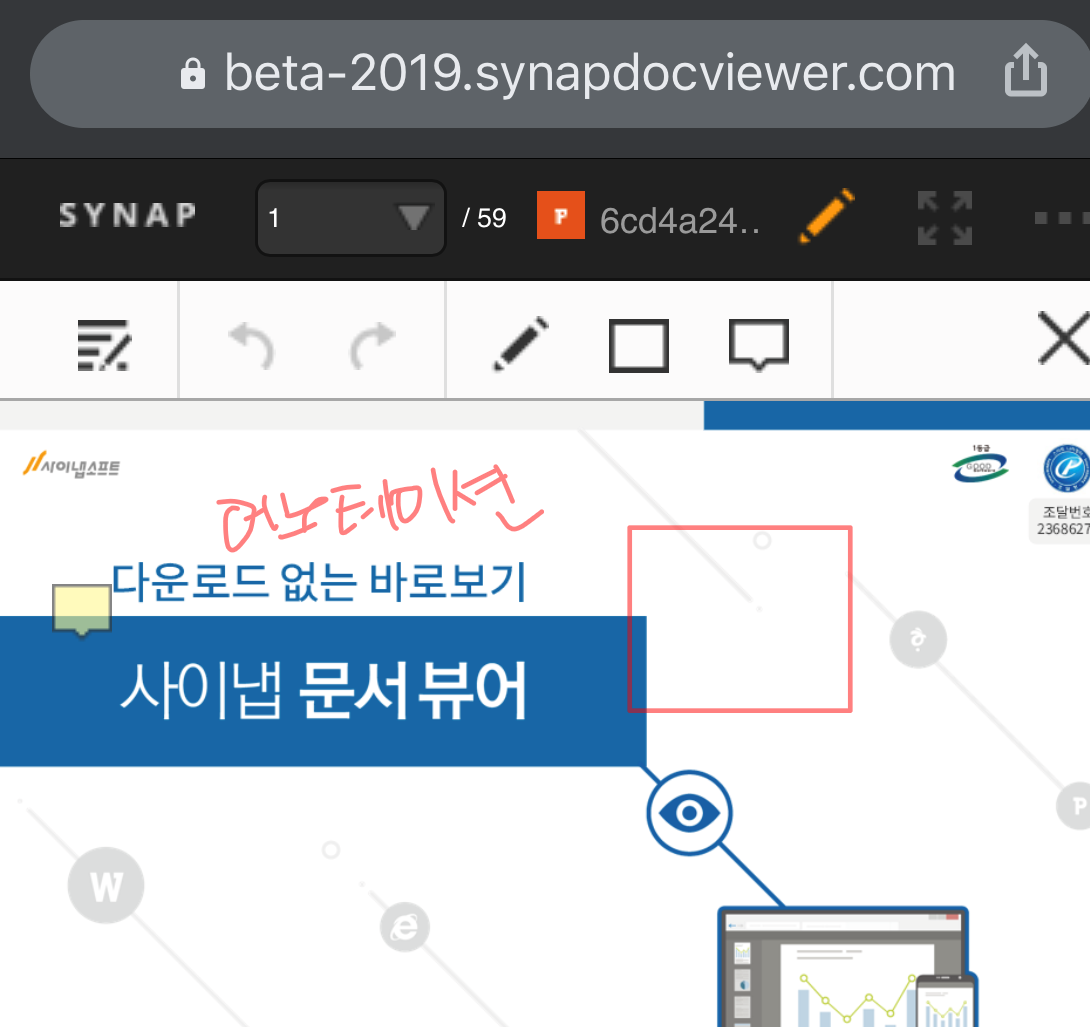Click the 사이냅 문서뷰어 title
This screenshot has width=1090, height=1027.
tap(324, 690)
